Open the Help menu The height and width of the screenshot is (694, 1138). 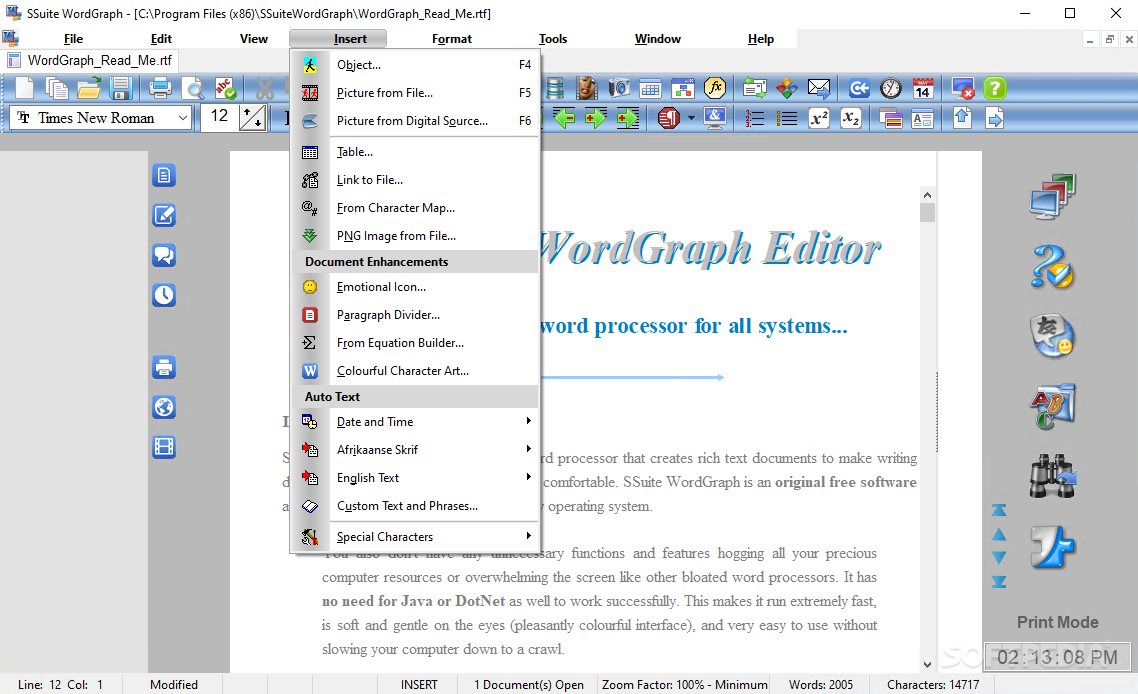coord(761,38)
